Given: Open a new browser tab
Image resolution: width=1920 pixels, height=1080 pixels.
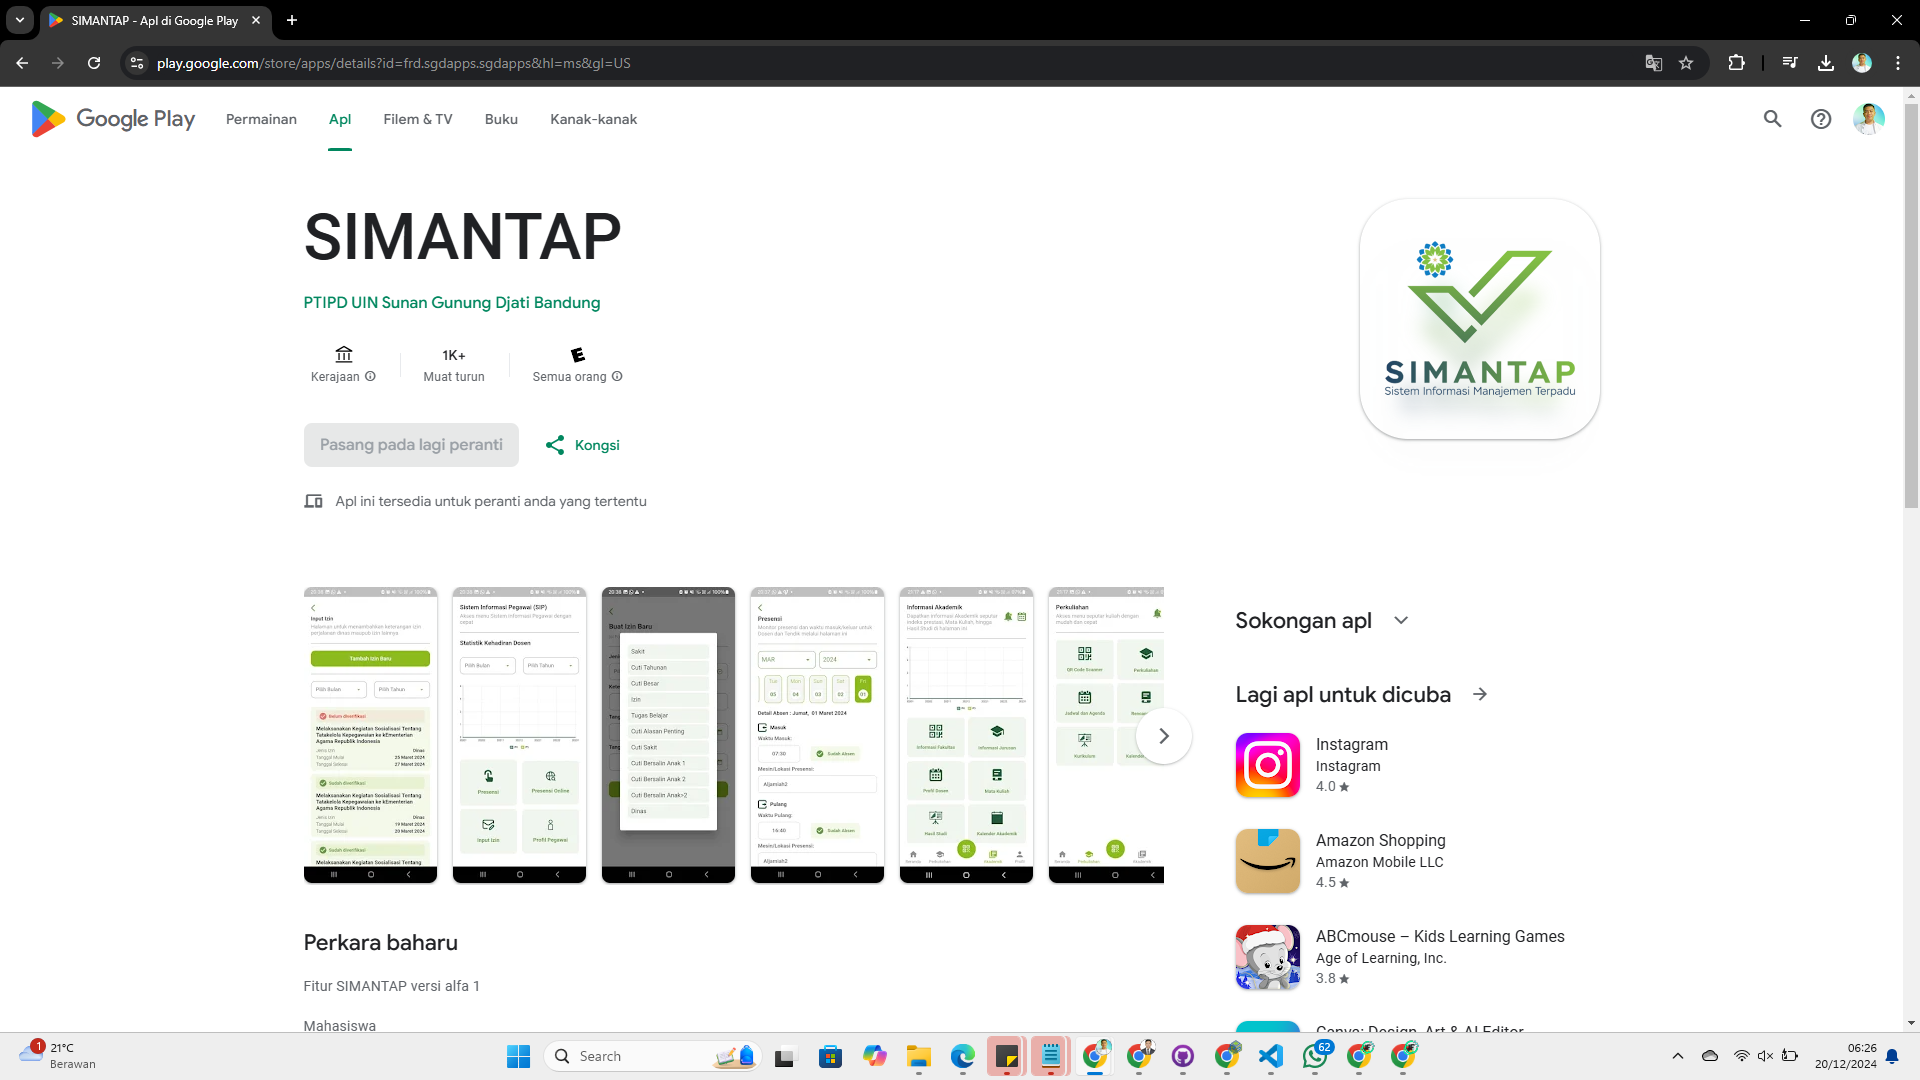Looking at the screenshot, I should point(292,20).
